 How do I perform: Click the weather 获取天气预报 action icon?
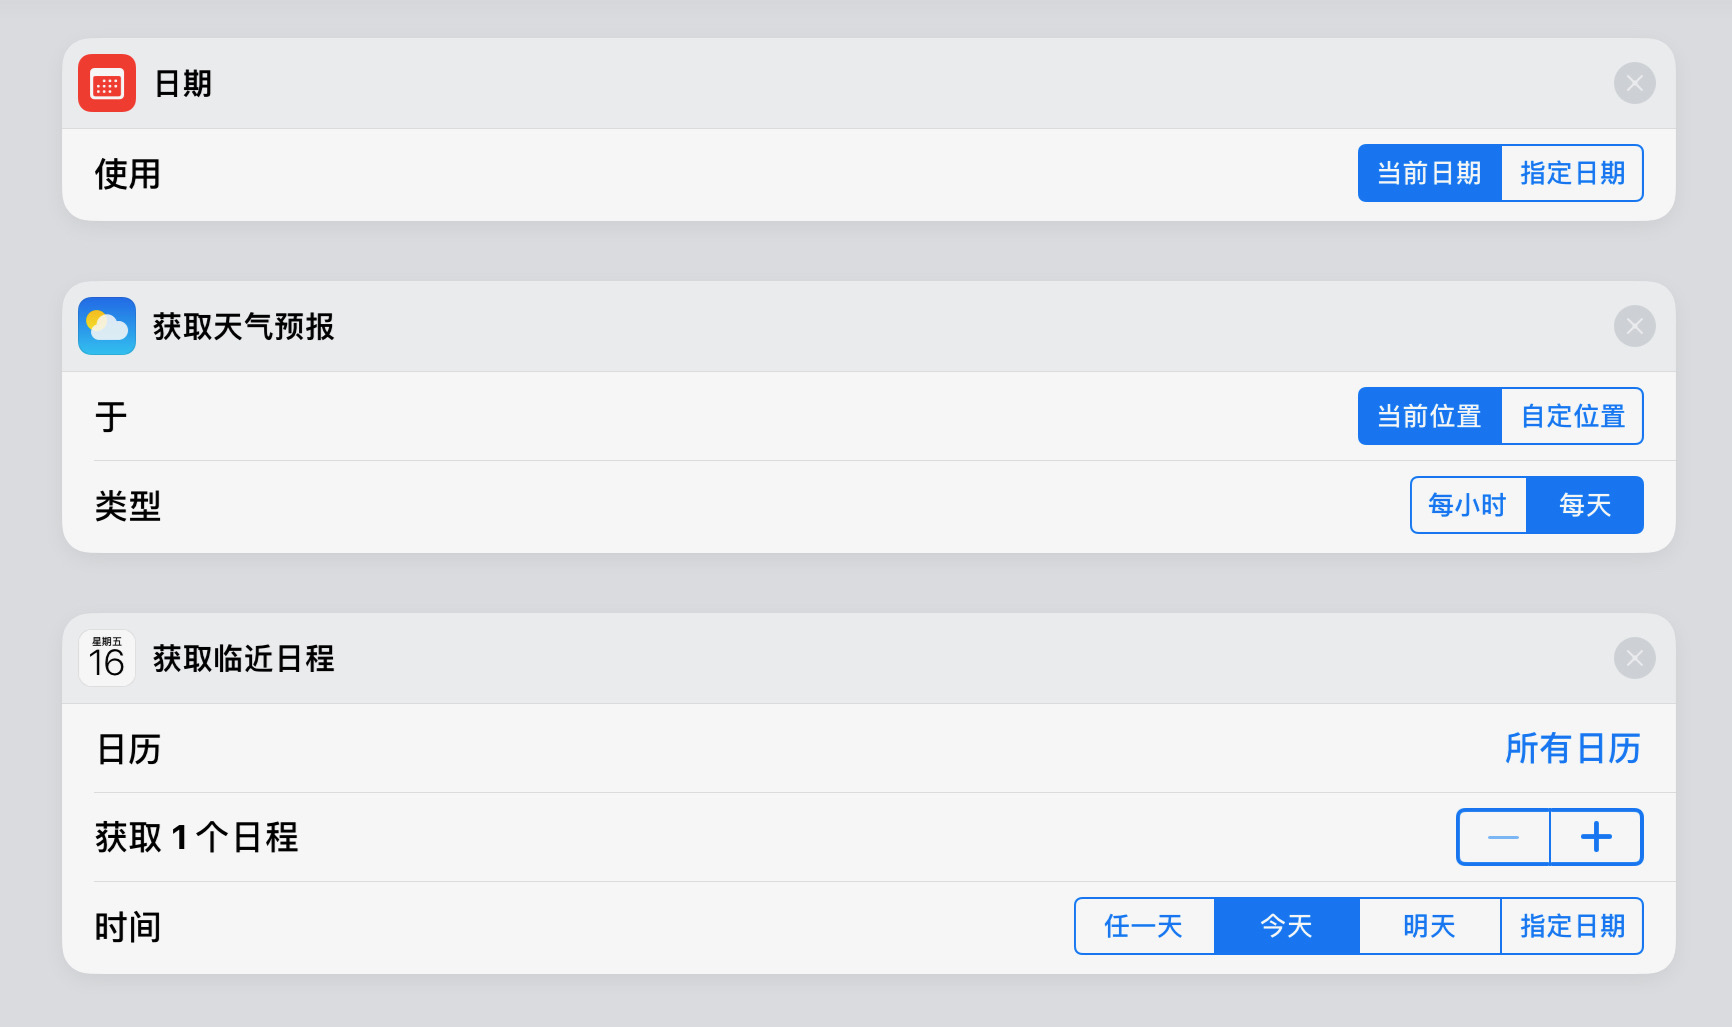[x=107, y=326]
